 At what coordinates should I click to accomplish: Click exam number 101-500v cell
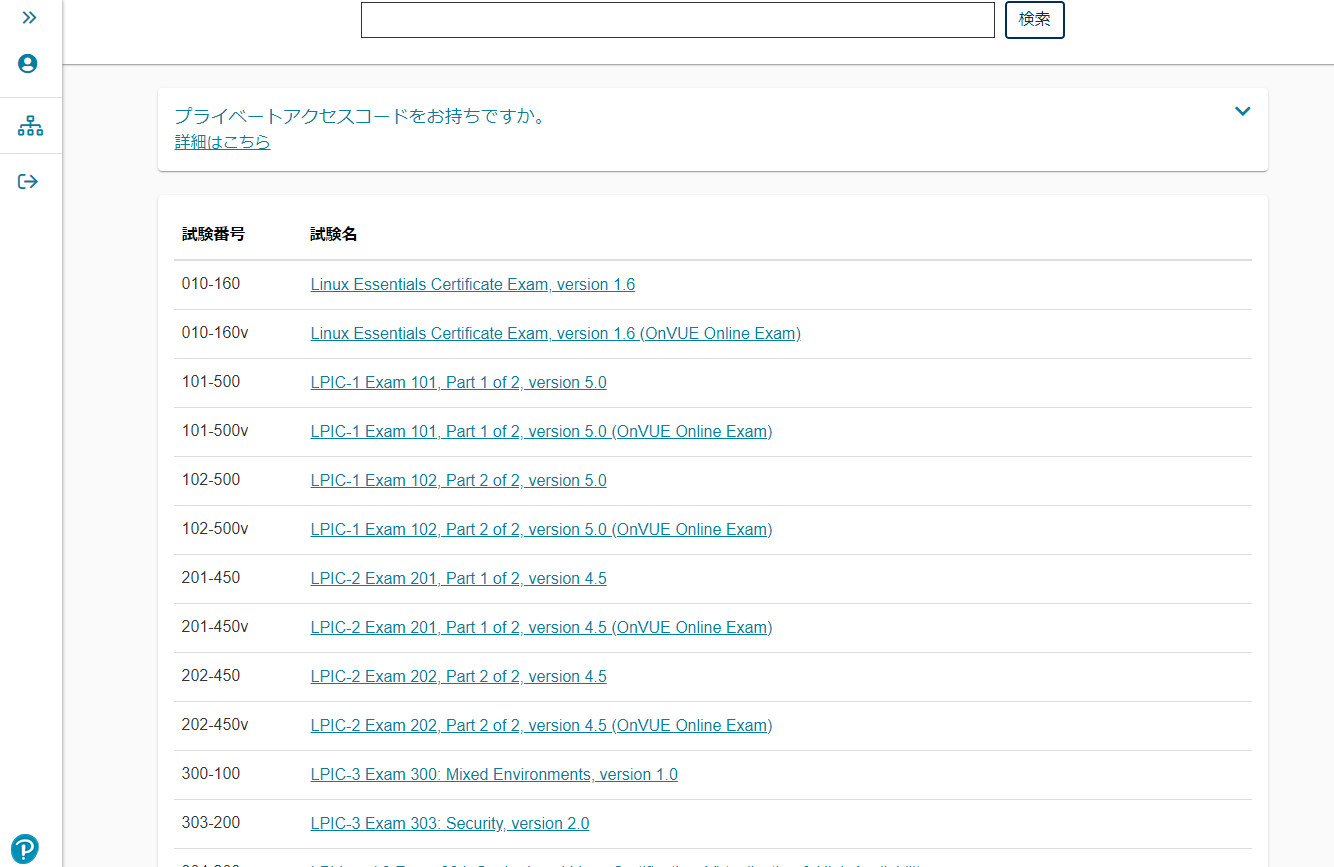pos(215,431)
